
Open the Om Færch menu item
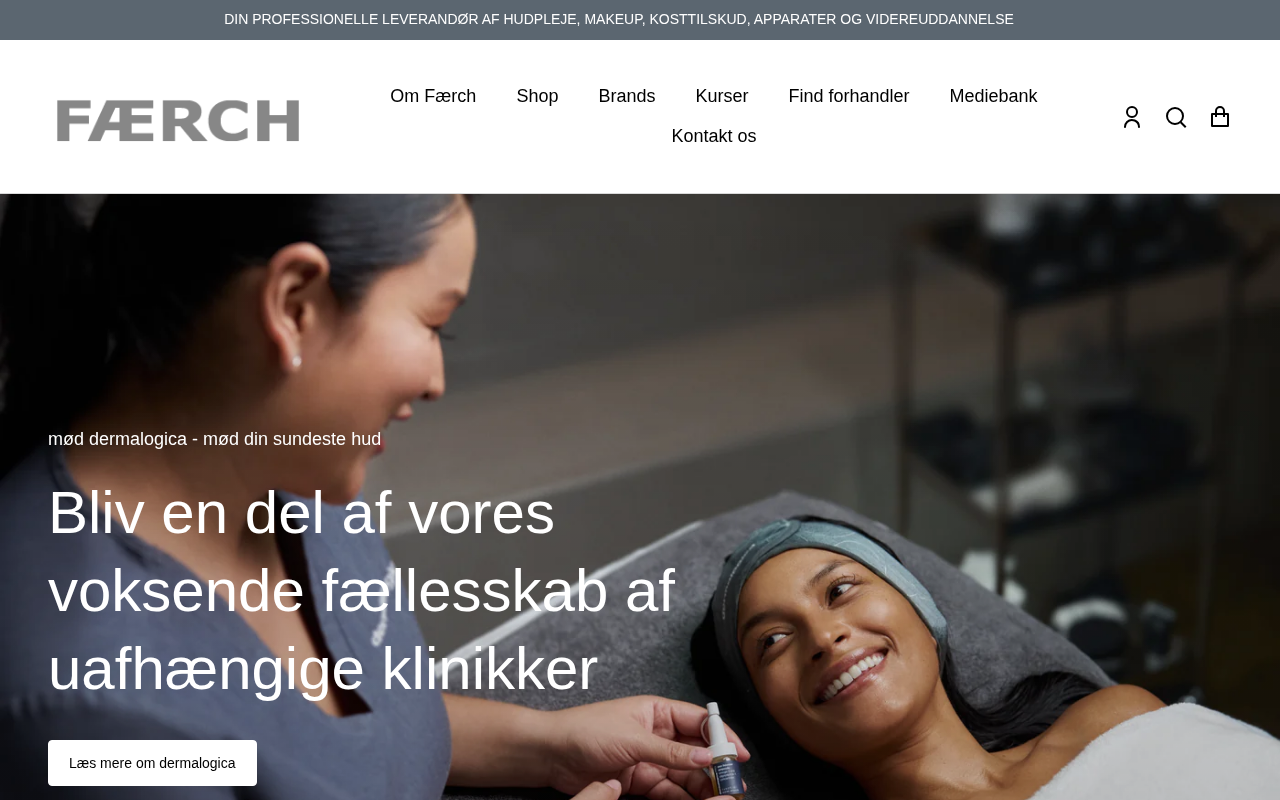(x=433, y=96)
